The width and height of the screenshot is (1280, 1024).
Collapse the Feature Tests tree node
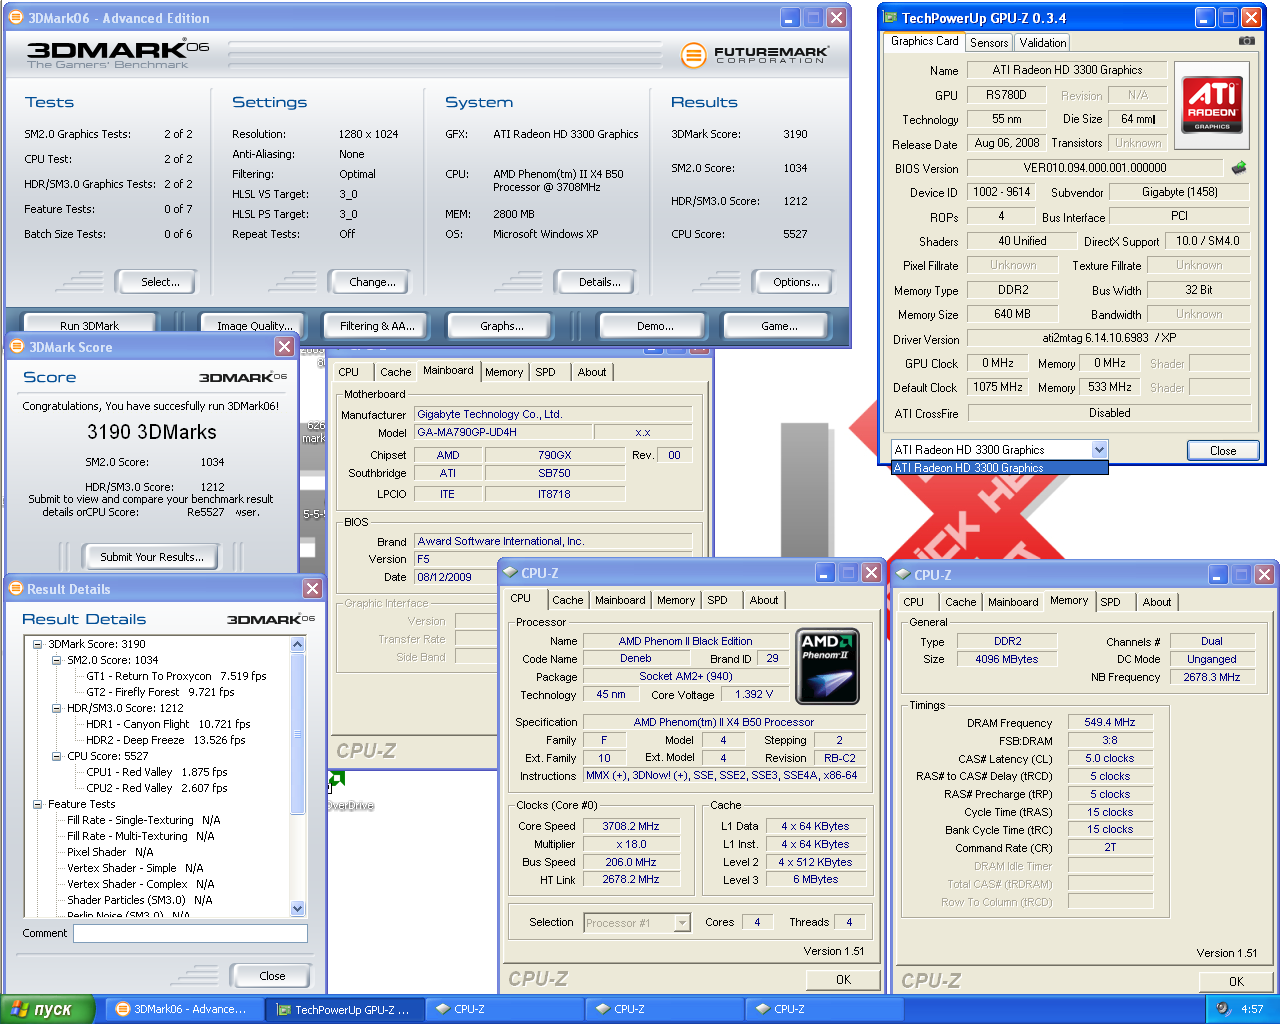[x=38, y=804]
